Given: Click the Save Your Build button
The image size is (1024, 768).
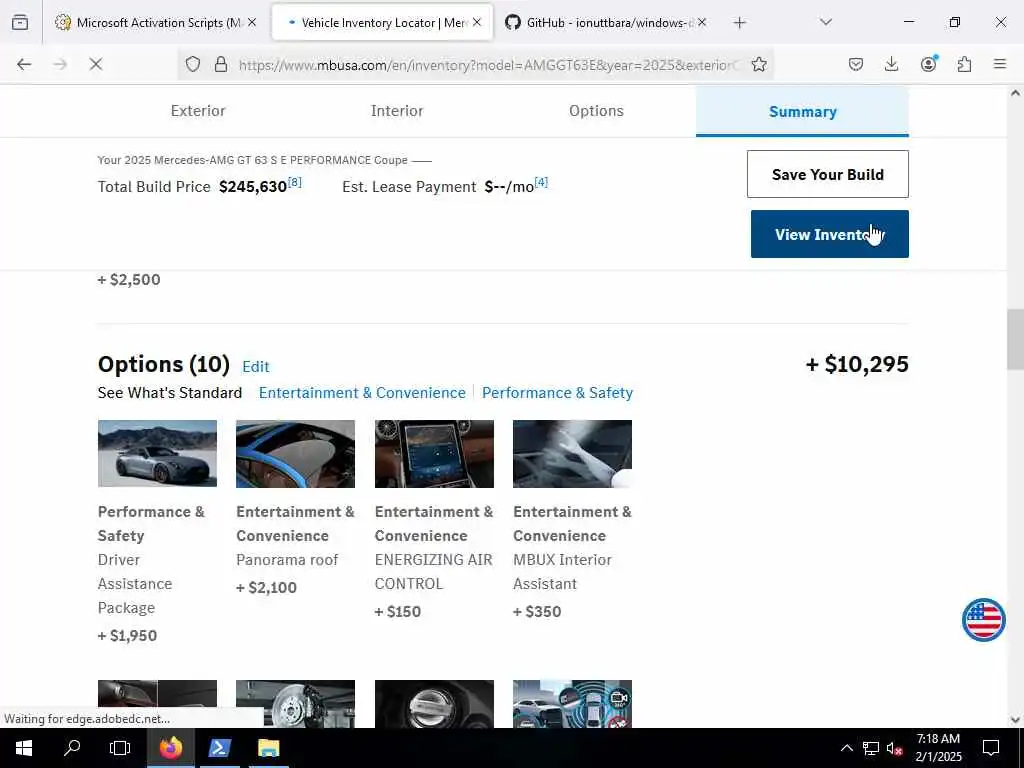Looking at the screenshot, I should click(827, 174).
